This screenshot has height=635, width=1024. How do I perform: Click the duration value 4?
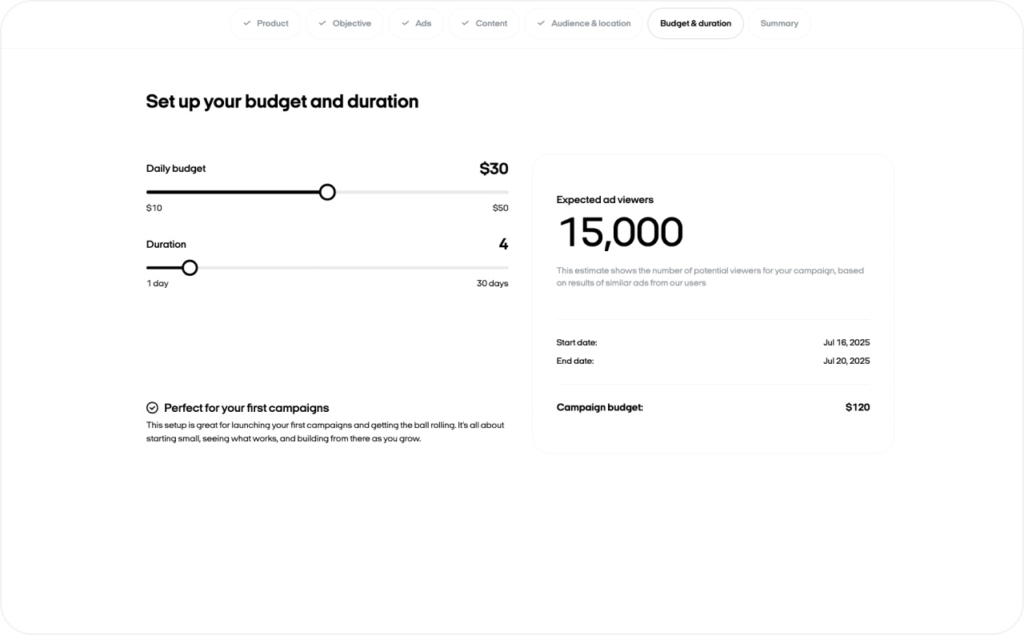point(503,244)
